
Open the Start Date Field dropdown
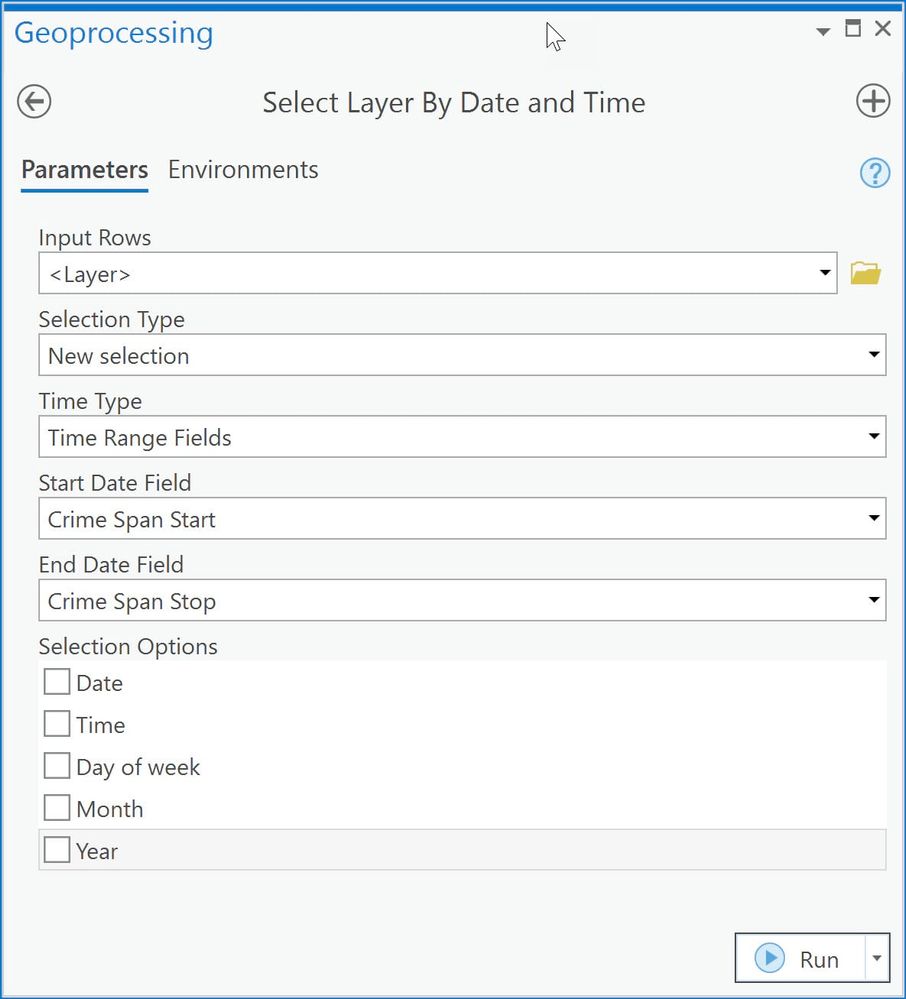pyautogui.click(x=873, y=519)
